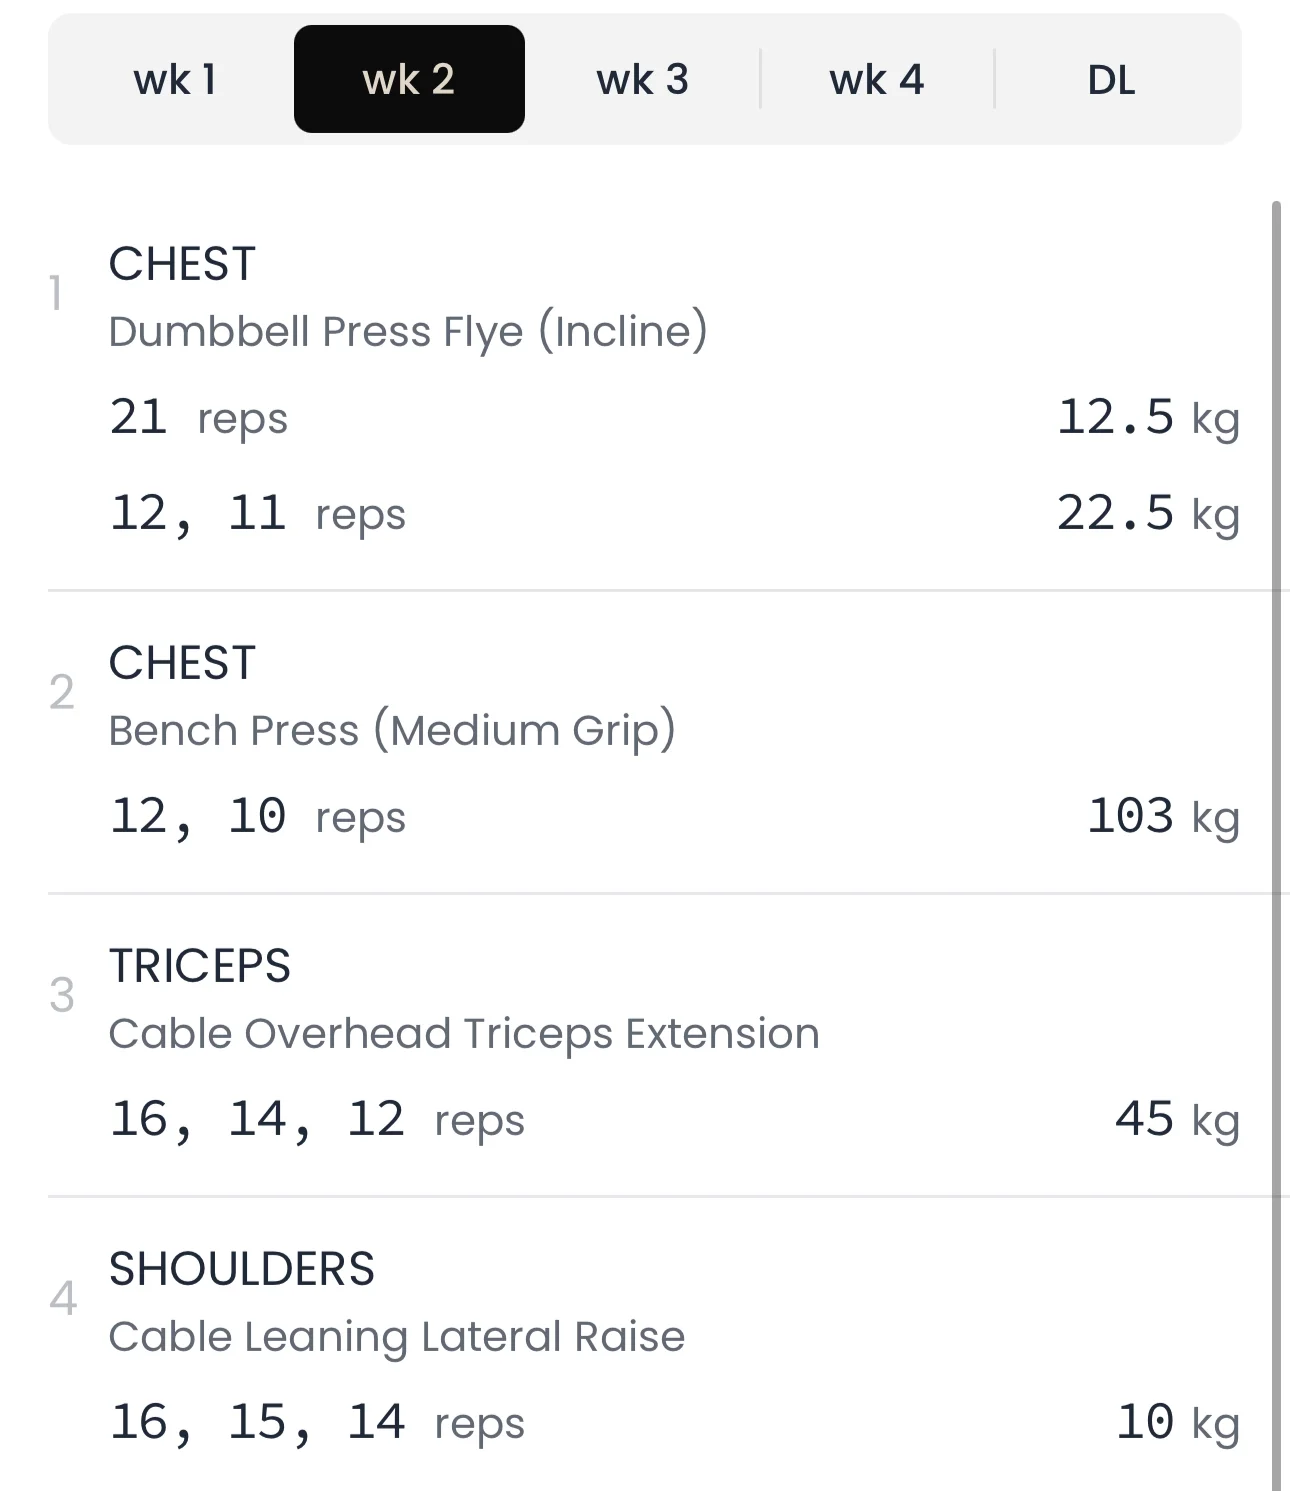Switch to the DL tab

[x=1111, y=80]
